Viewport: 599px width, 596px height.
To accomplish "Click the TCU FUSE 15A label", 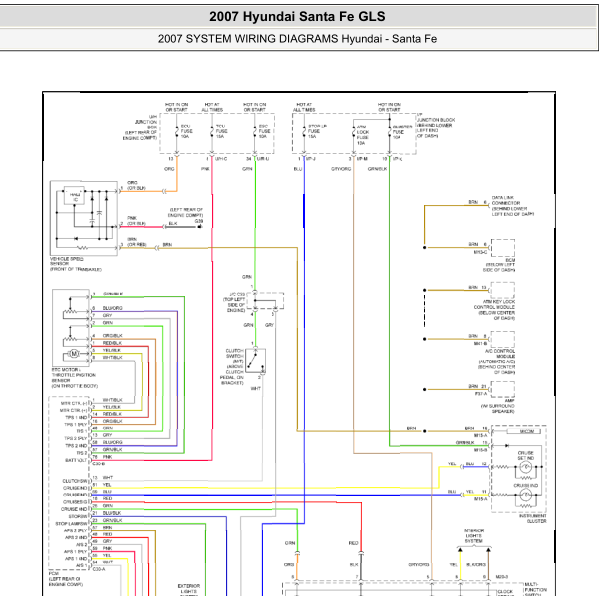I will pyautogui.click(x=222, y=131).
